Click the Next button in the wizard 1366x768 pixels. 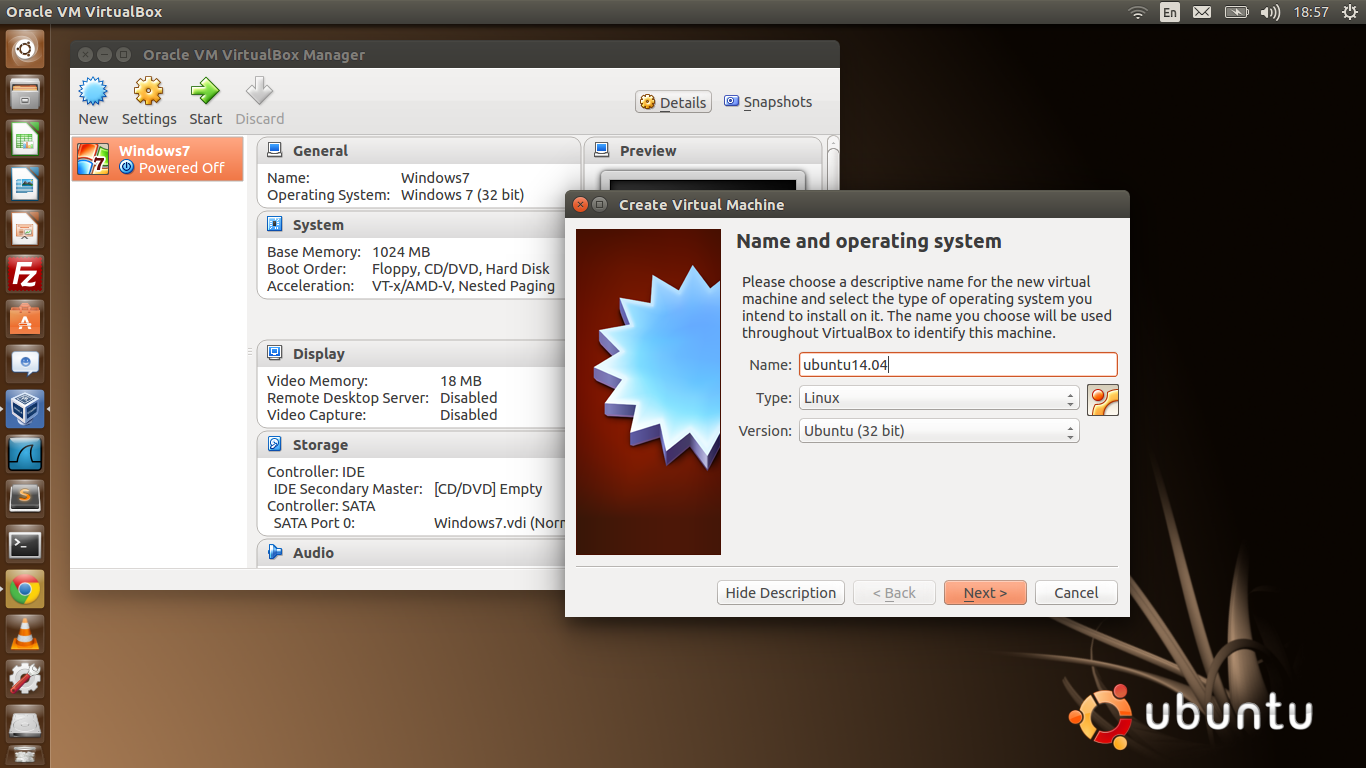pyautogui.click(x=985, y=592)
